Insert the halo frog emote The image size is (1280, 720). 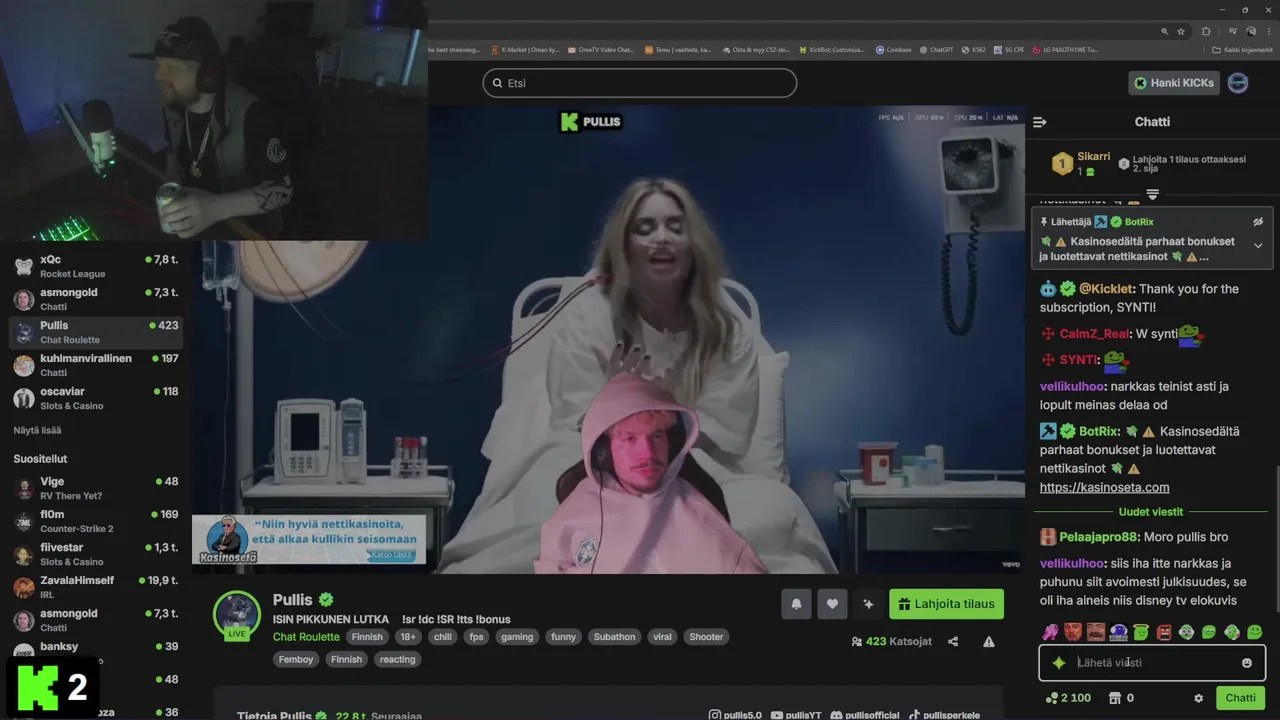(1141, 632)
